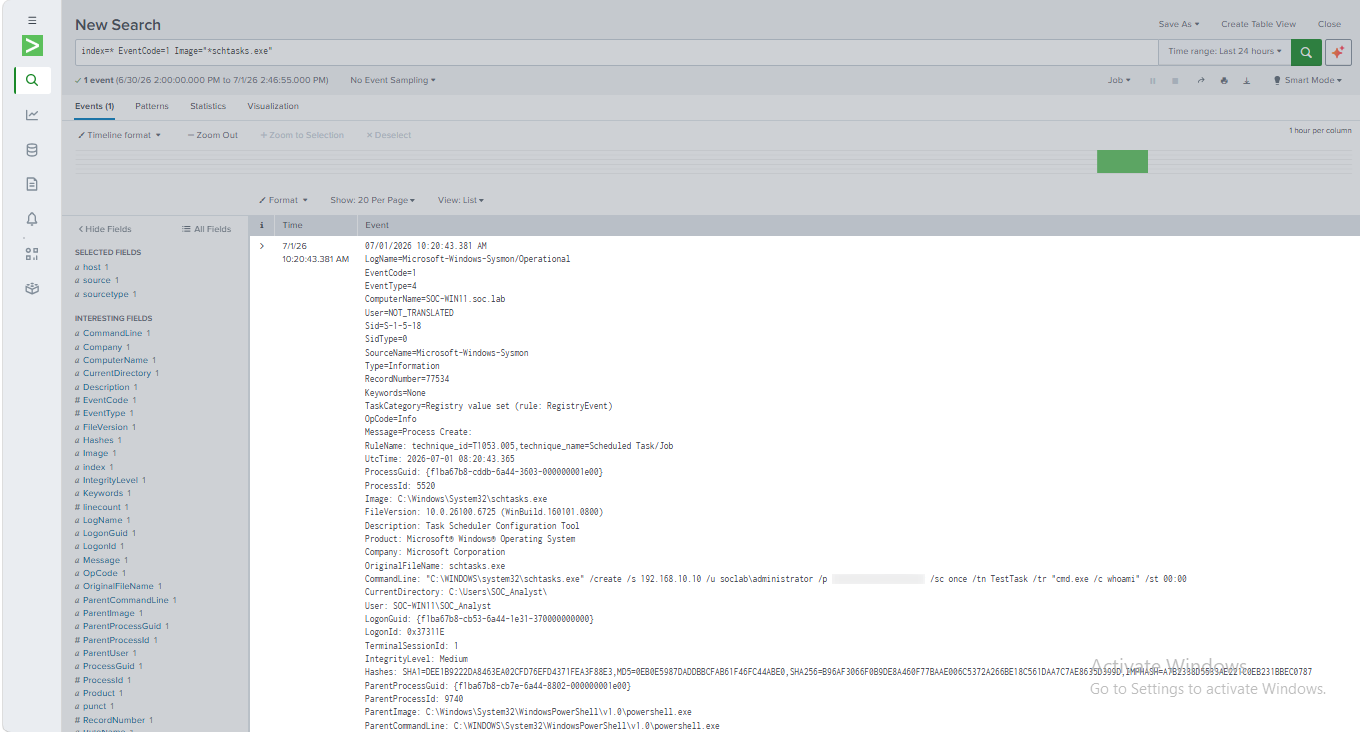Click Create Table View
The width and height of the screenshot is (1360, 732).
(1258, 24)
